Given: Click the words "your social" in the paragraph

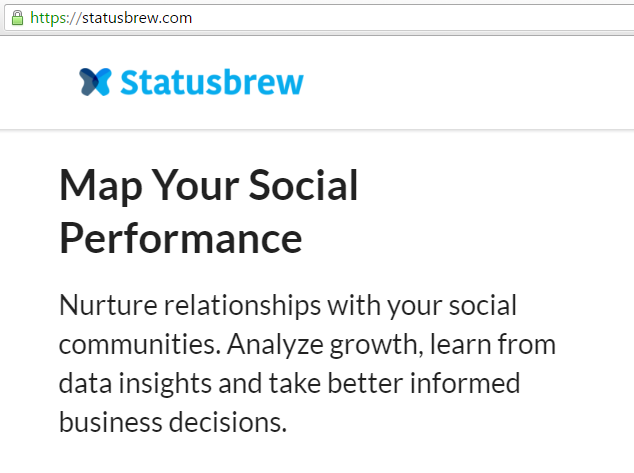Looking at the screenshot, I should tap(452, 306).
